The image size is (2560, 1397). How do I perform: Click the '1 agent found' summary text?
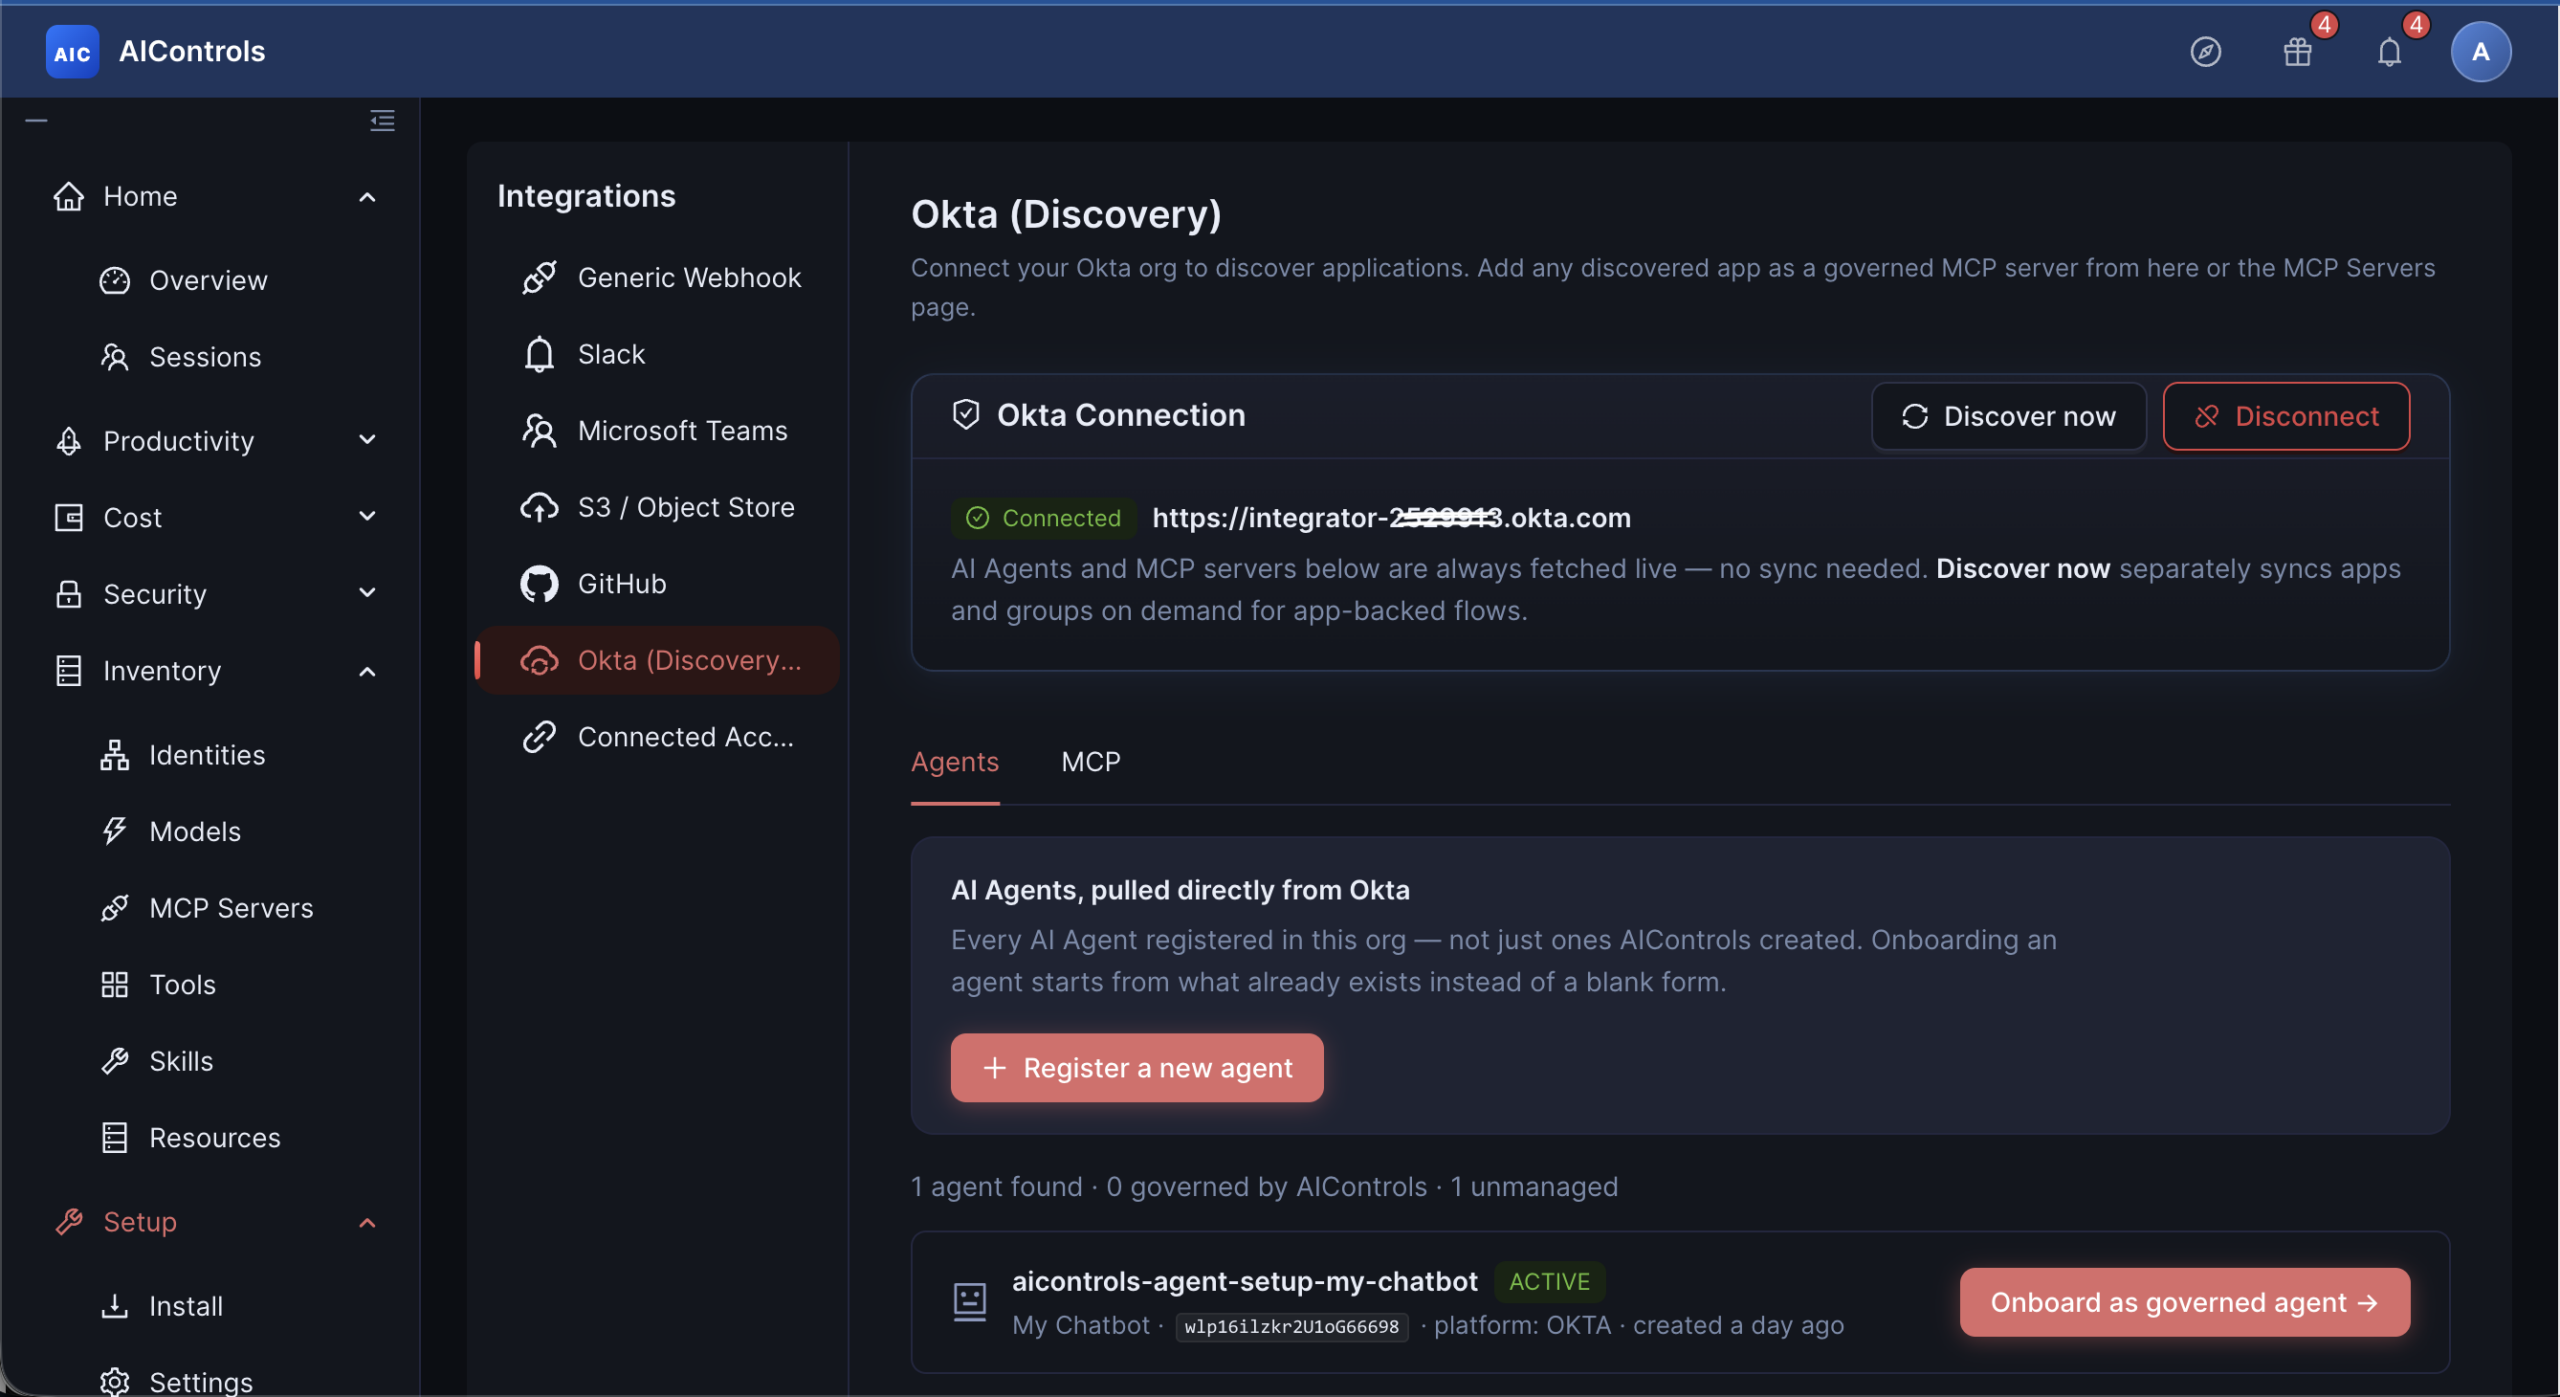pyautogui.click(x=996, y=1186)
